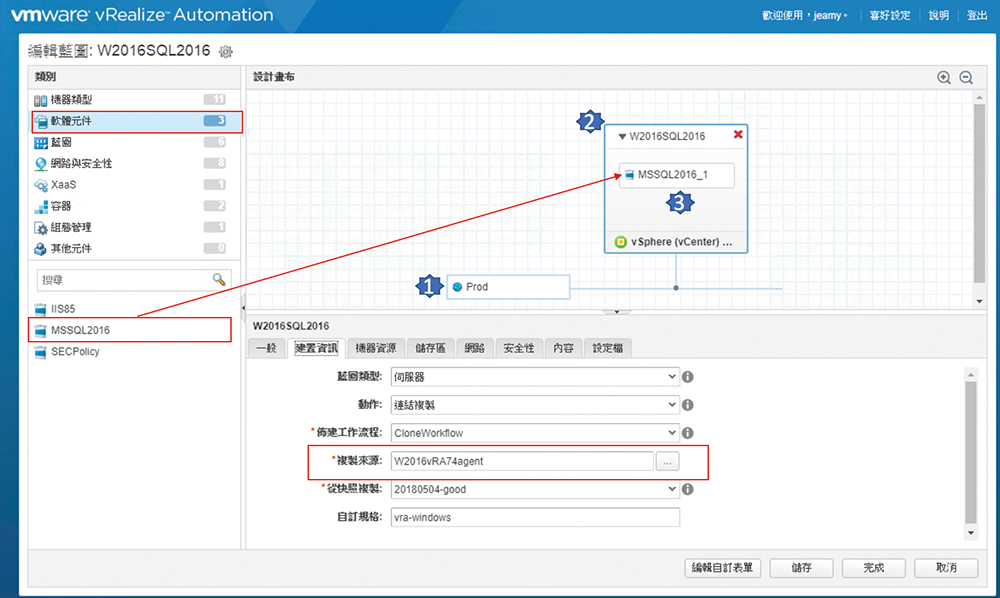Click the blueprint settings gear icon

(x=225, y=52)
